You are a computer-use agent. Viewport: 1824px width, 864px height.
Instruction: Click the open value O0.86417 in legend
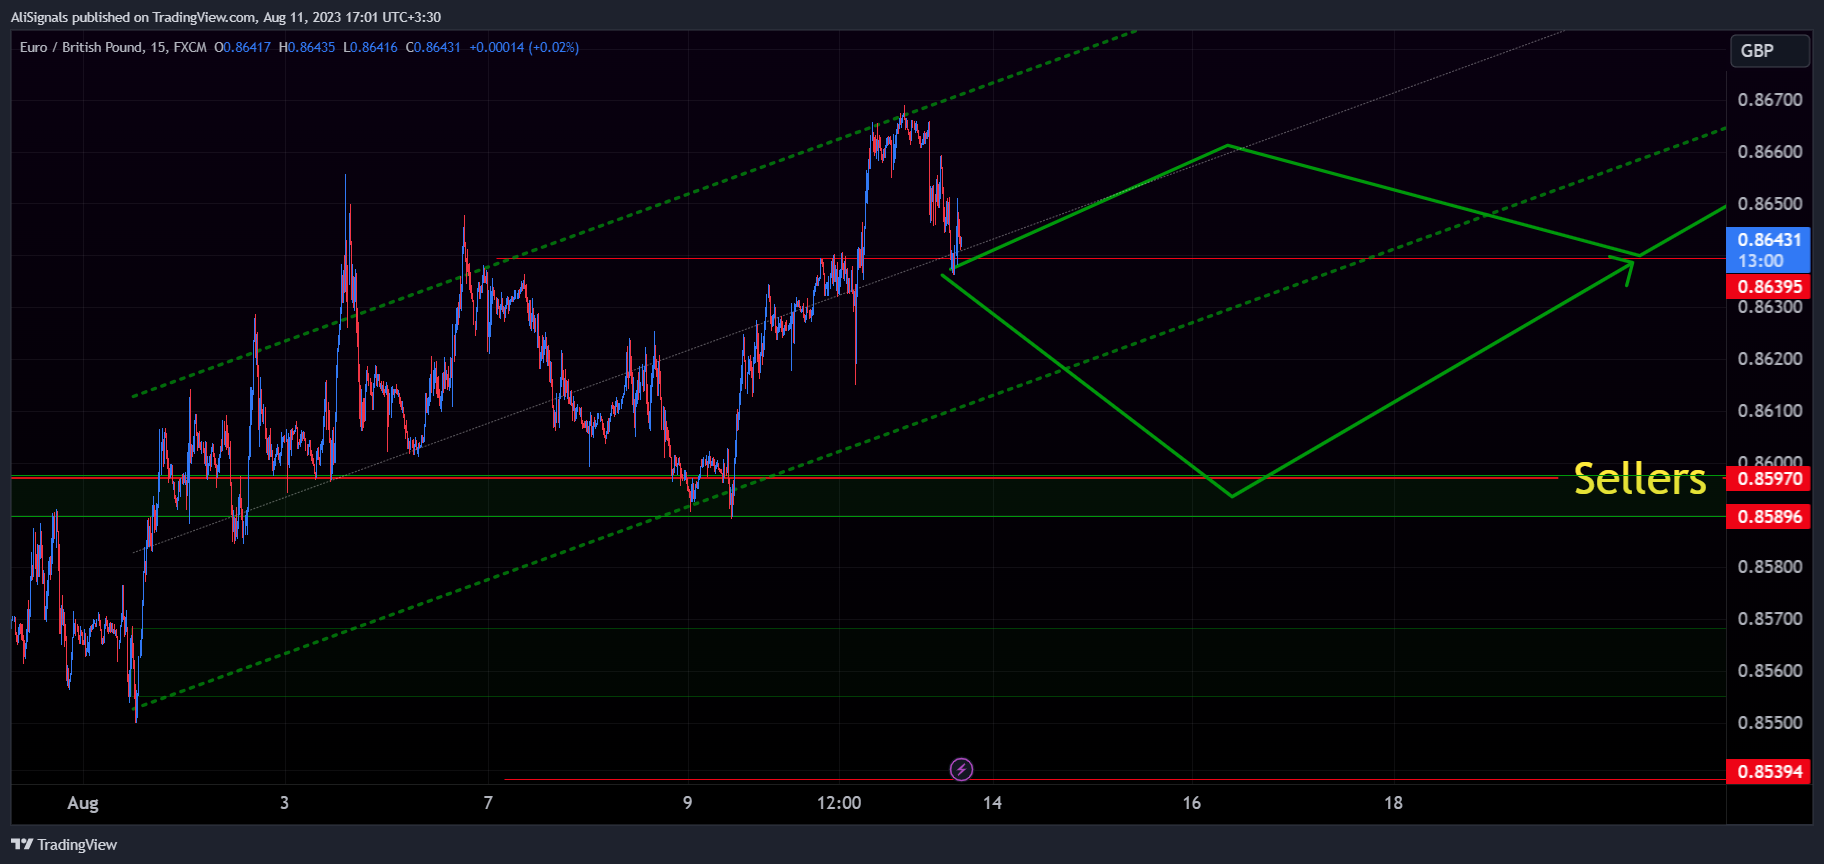pos(242,47)
